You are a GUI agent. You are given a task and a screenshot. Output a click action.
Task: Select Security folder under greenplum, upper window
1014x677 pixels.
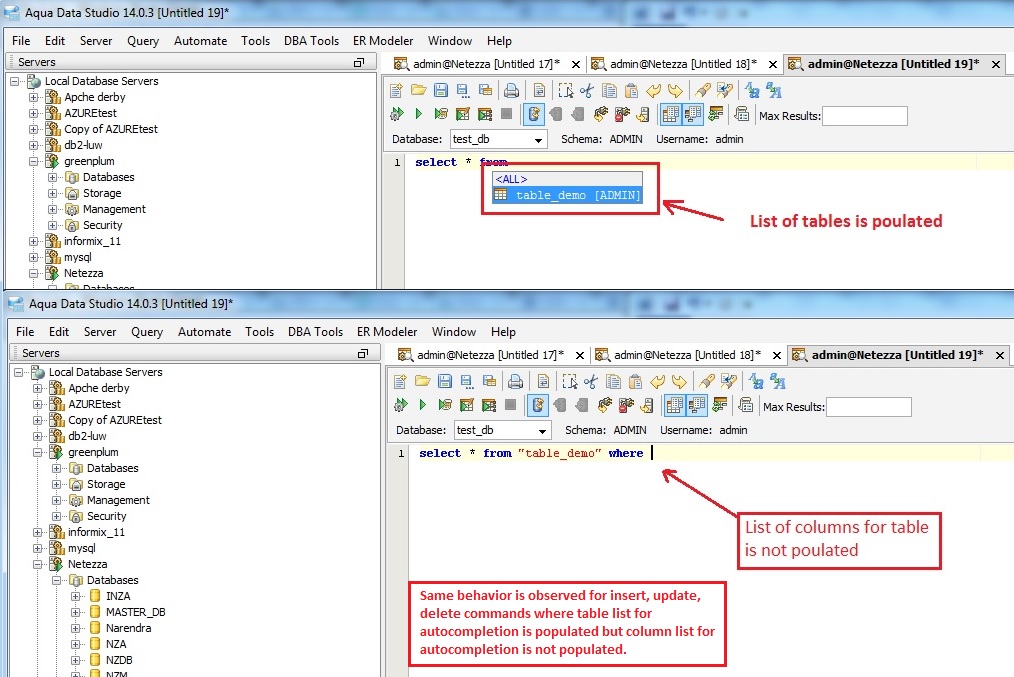click(x=102, y=225)
